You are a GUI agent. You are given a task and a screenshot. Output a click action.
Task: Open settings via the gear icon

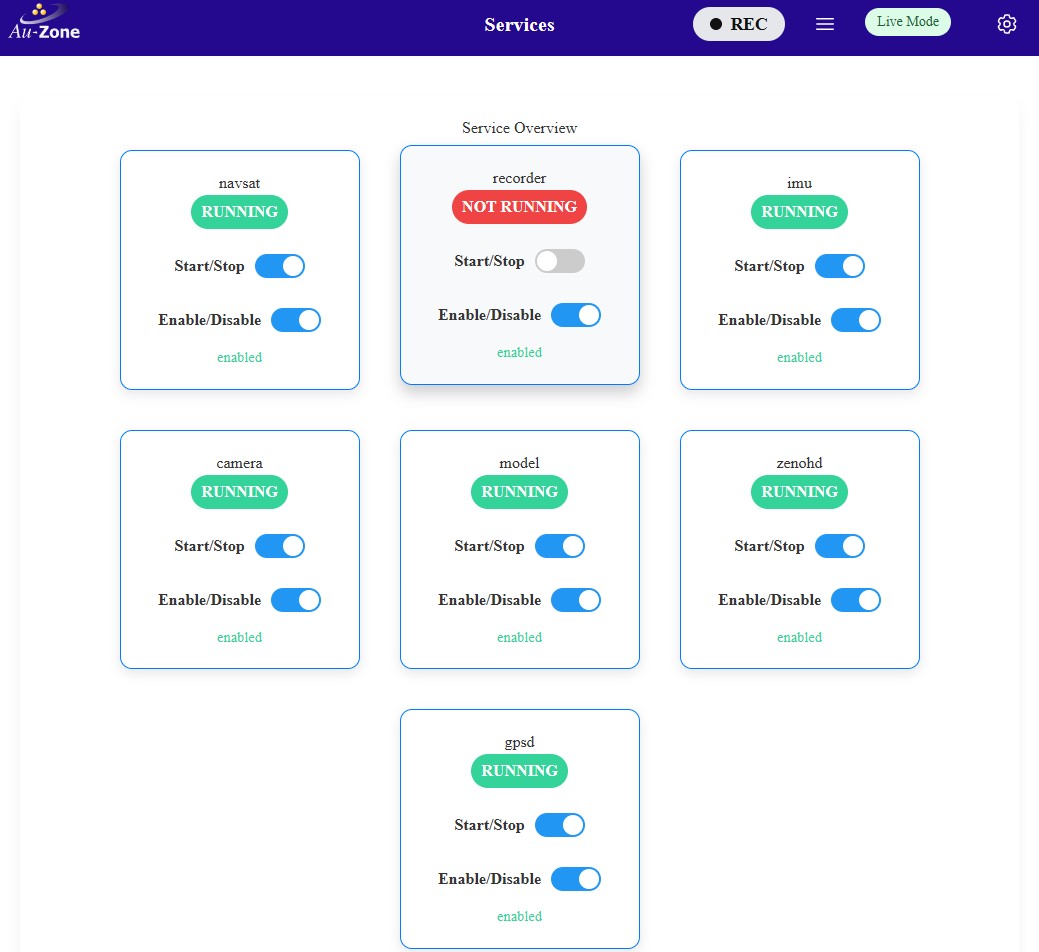[x=1007, y=25]
